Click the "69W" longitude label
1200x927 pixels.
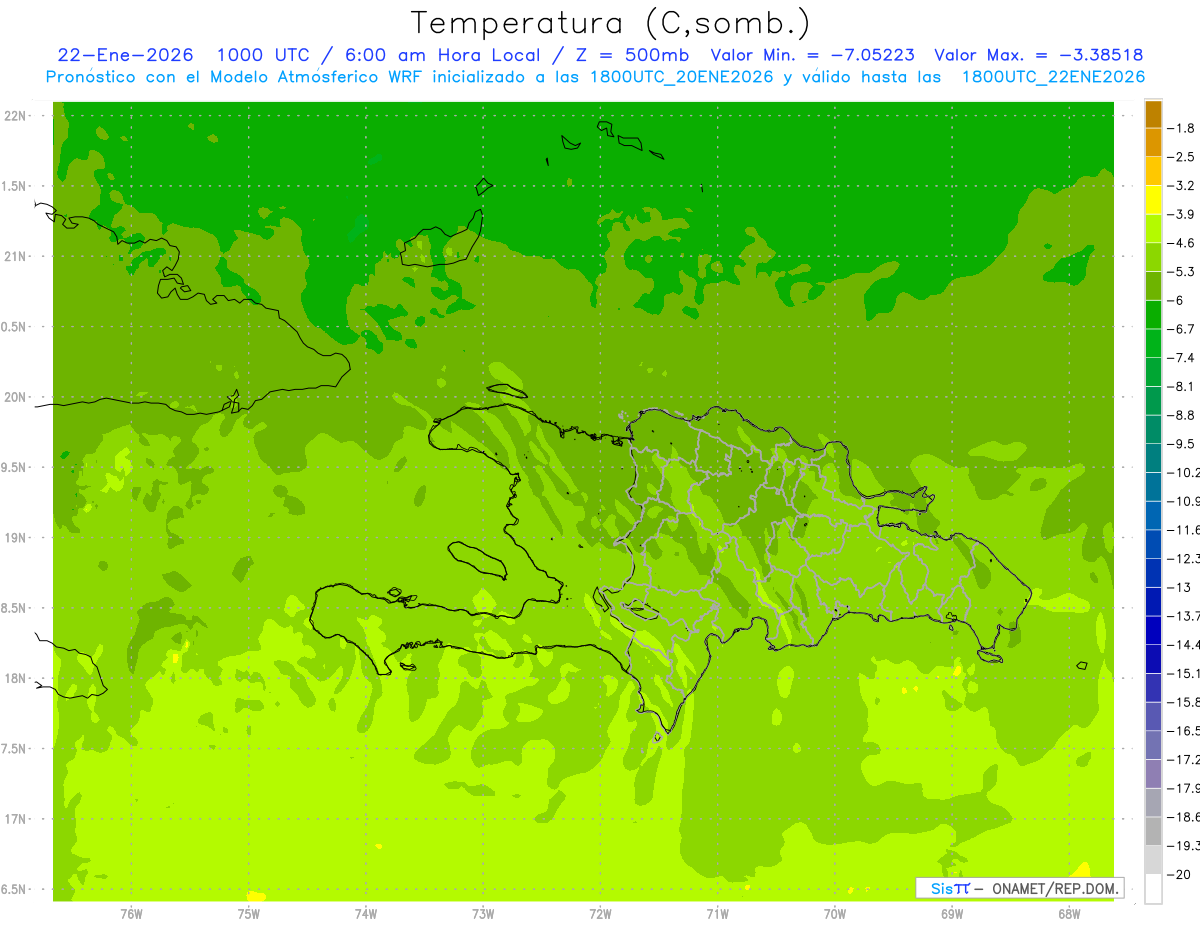click(x=952, y=914)
